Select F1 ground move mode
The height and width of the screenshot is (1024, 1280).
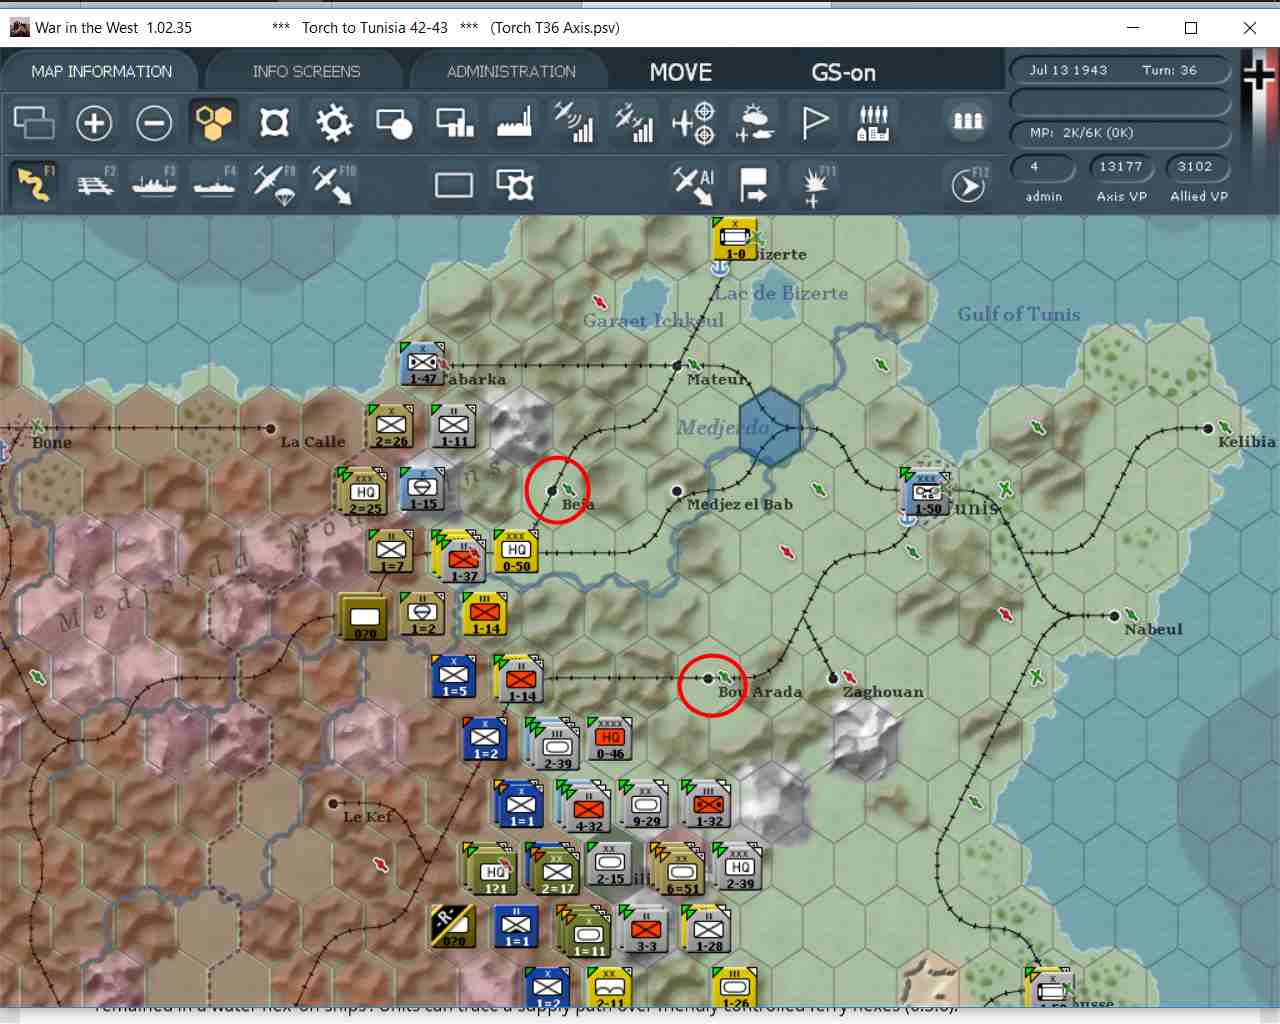click(x=35, y=184)
